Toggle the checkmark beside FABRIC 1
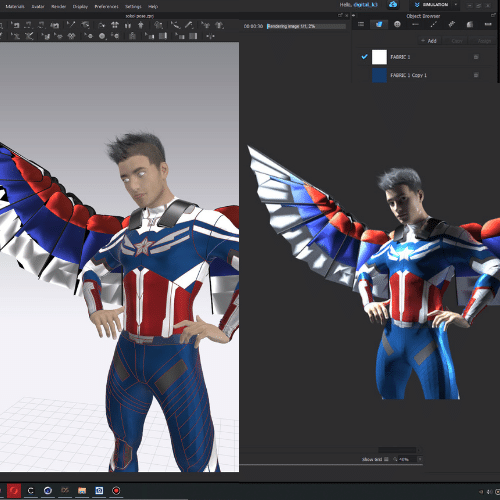Screen dimensions: 500x500 (x=364, y=57)
